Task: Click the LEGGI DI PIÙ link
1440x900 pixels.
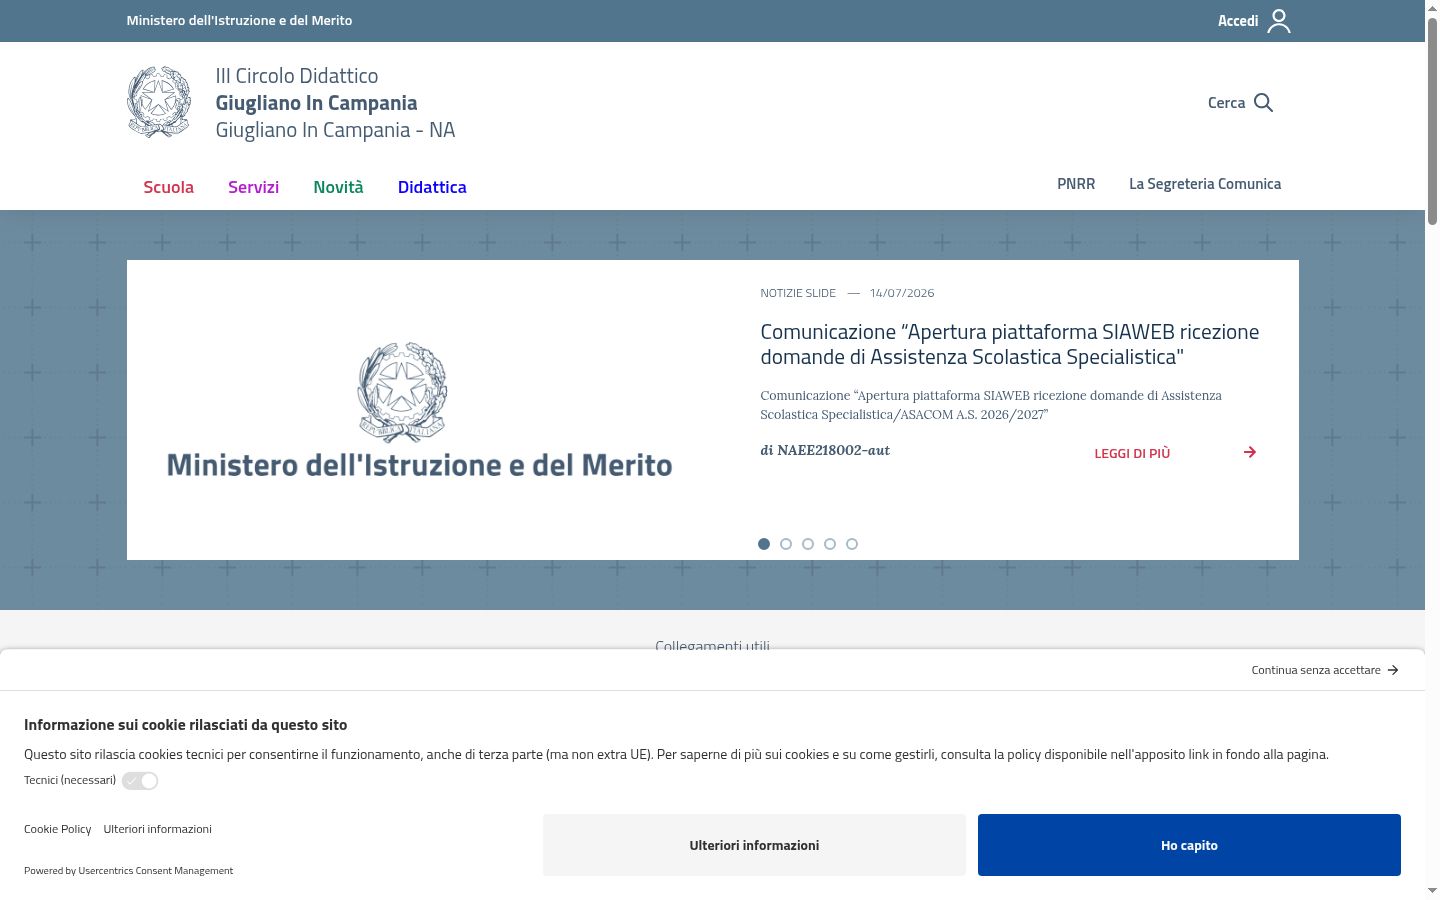Action: tap(1132, 453)
